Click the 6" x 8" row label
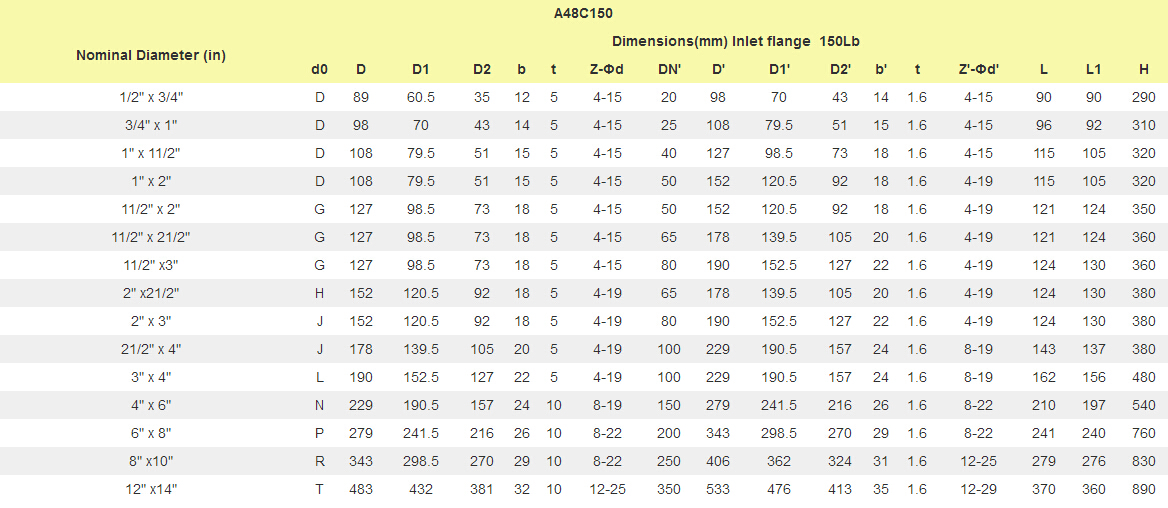 tap(151, 434)
